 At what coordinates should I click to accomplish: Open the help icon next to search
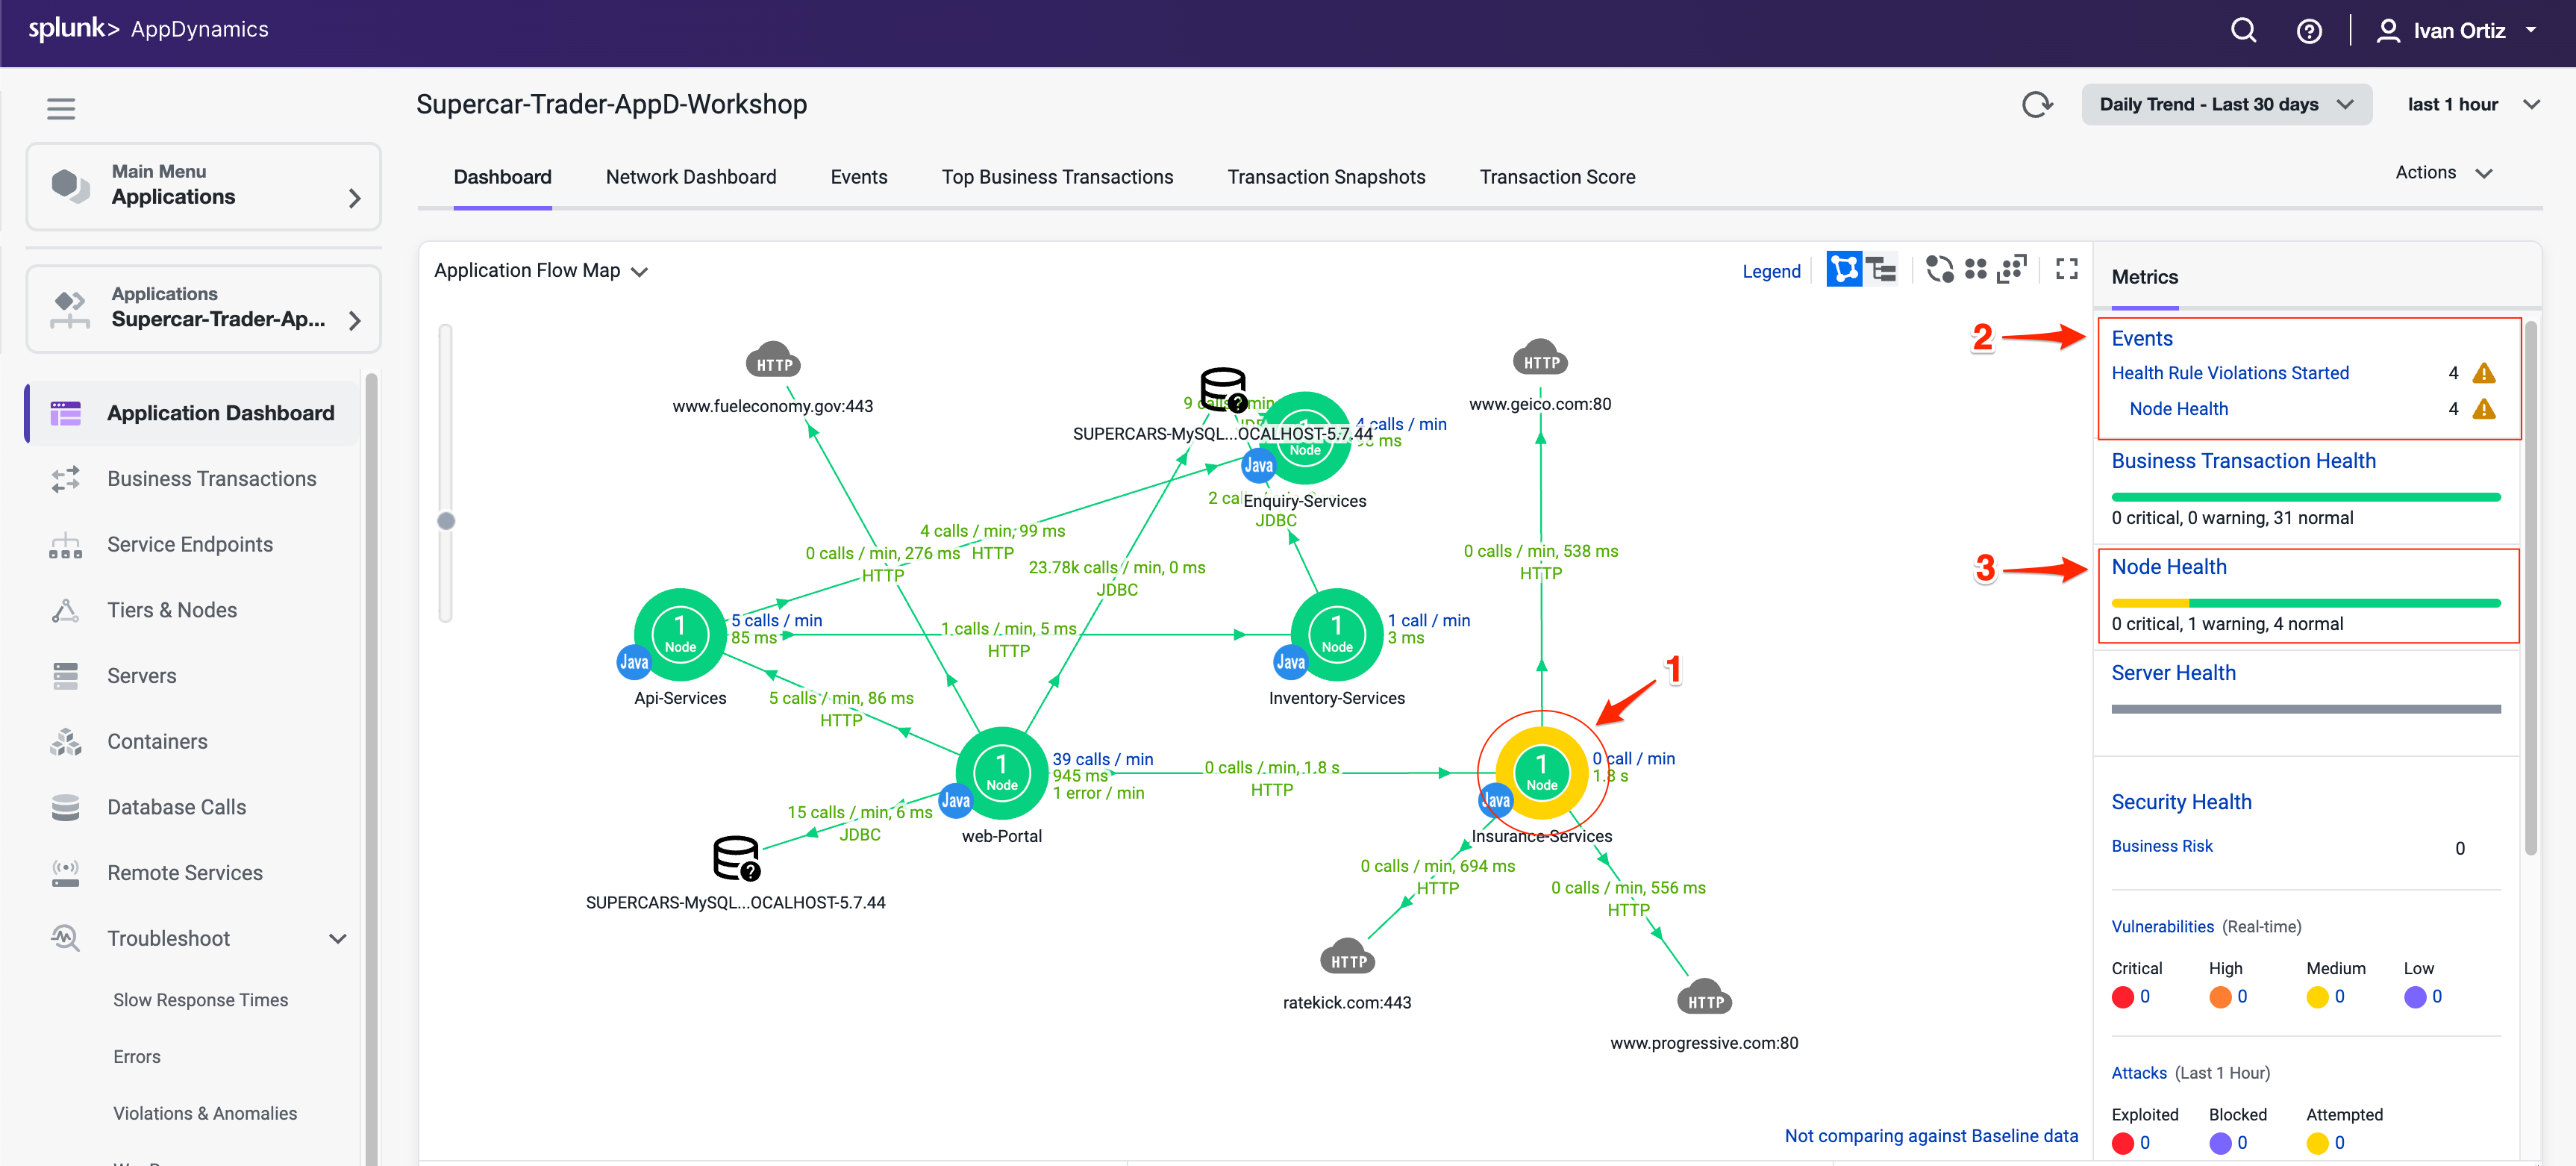2309,30
